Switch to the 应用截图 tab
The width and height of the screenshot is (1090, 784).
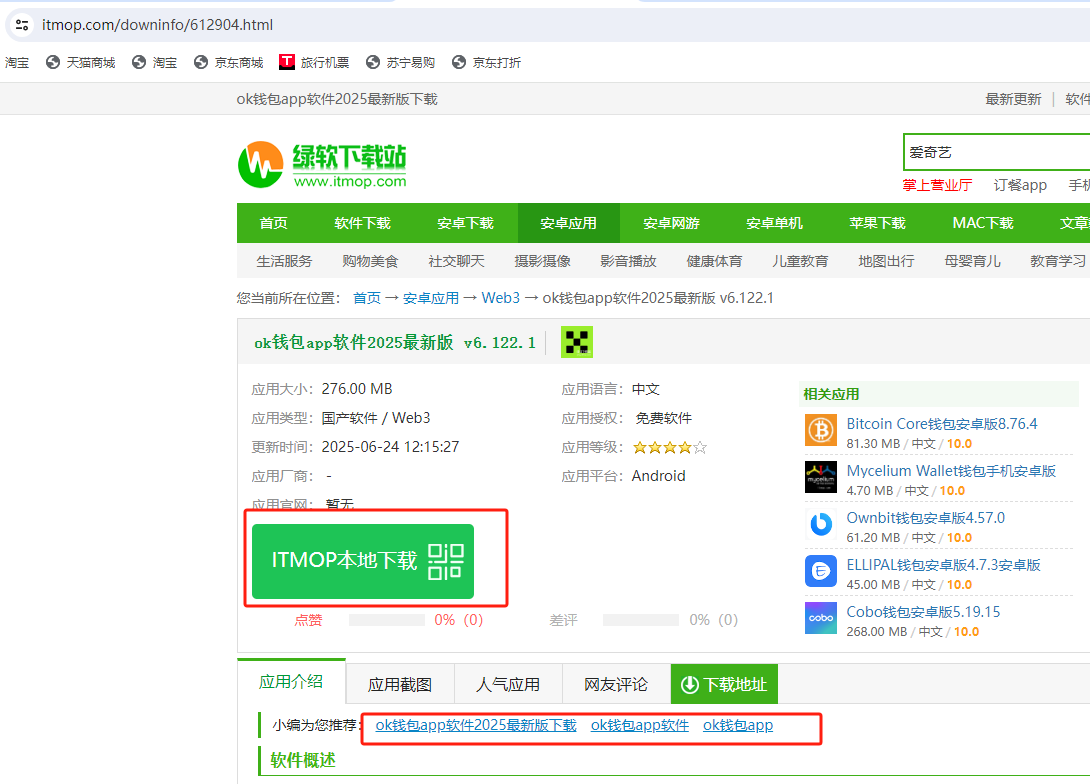[400, 684]
